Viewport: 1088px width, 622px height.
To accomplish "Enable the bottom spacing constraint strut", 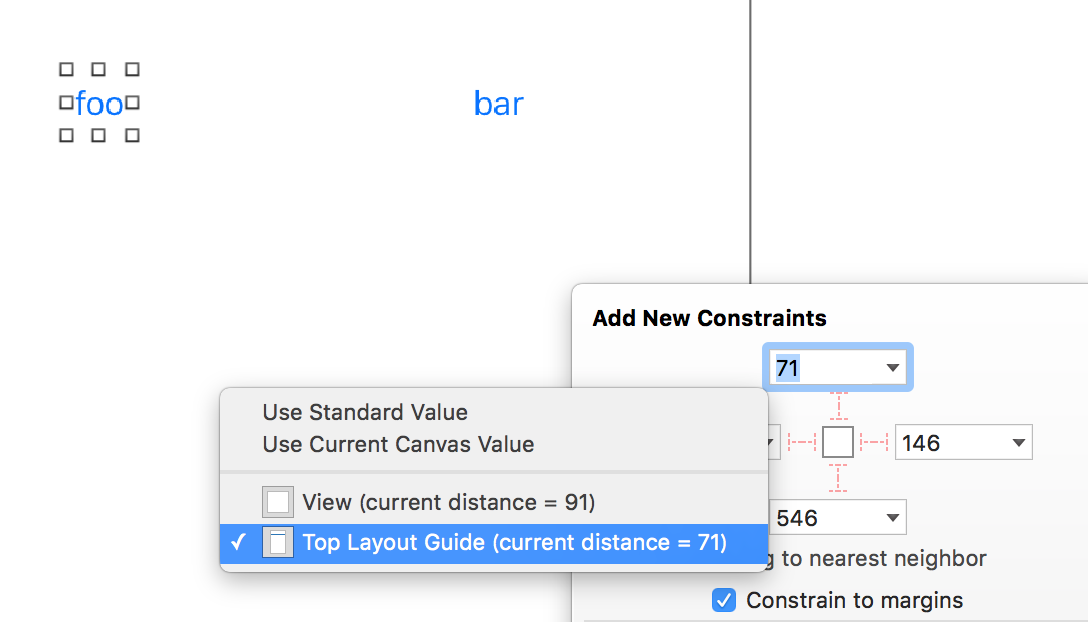I will pyautogui.click(x=838, y=477).
